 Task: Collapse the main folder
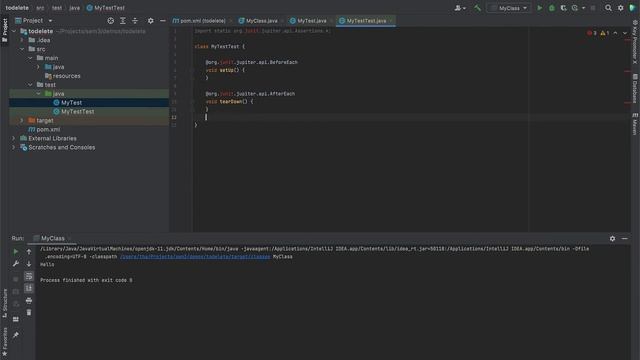(x=30, y=58)
